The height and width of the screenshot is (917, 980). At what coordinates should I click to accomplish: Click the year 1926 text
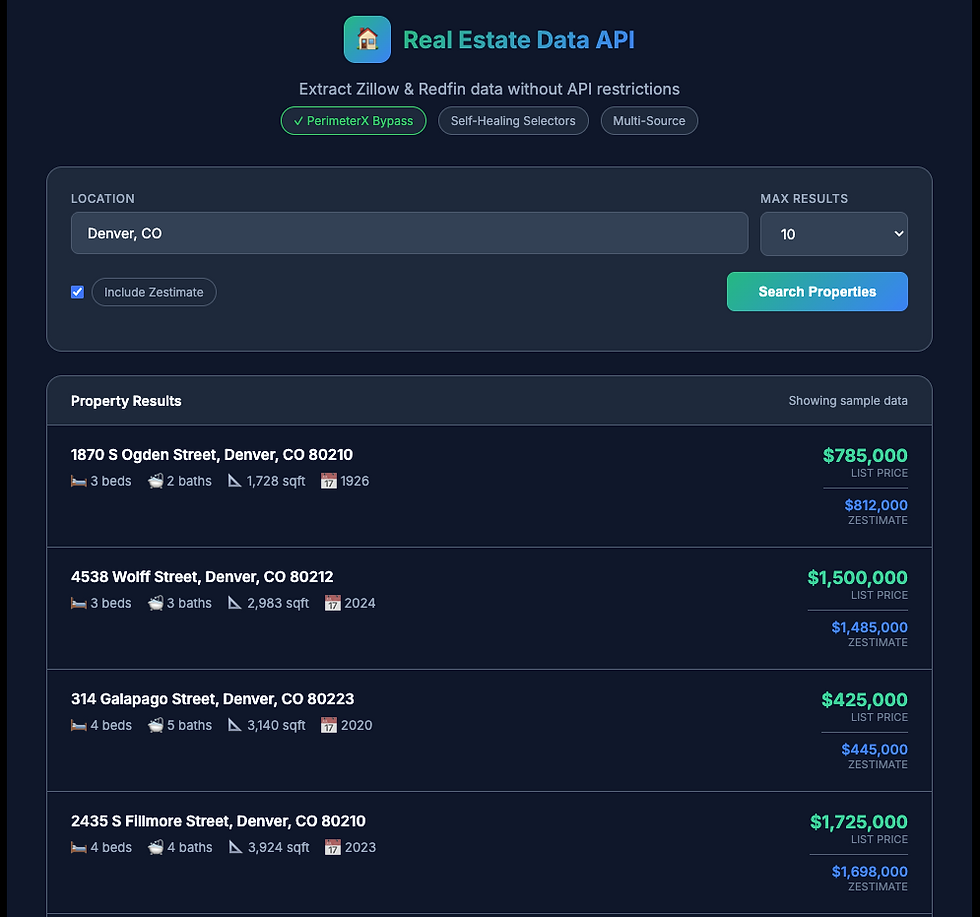pyautogui.click(x=354, y=481)
